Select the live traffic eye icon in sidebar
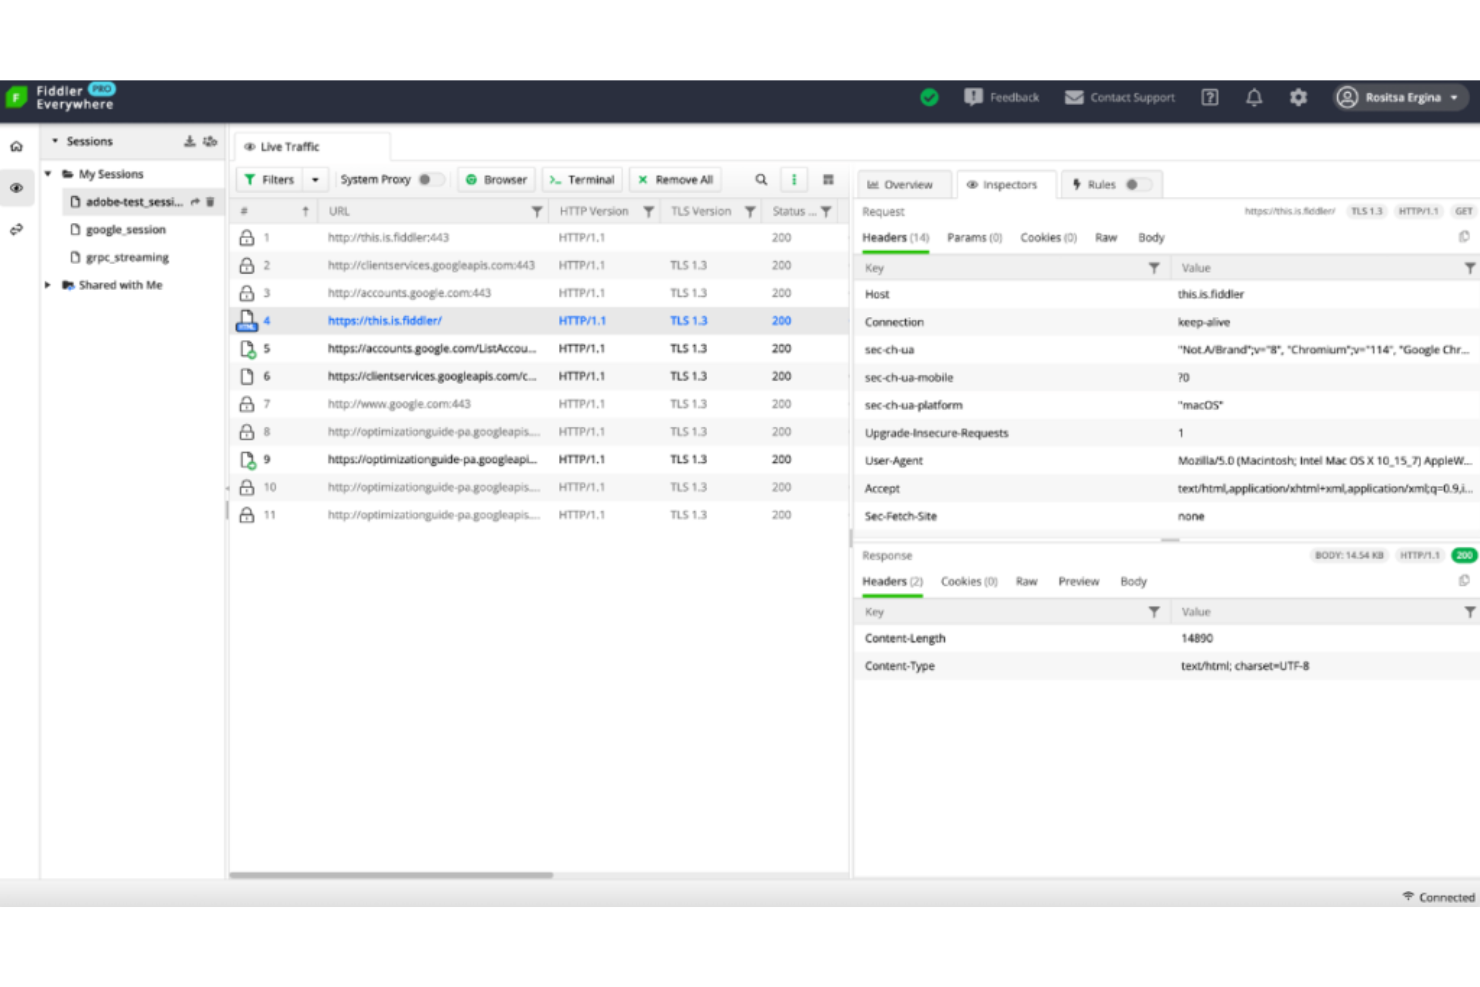This screenshot has height=987, width=1480. click(16, 188)
